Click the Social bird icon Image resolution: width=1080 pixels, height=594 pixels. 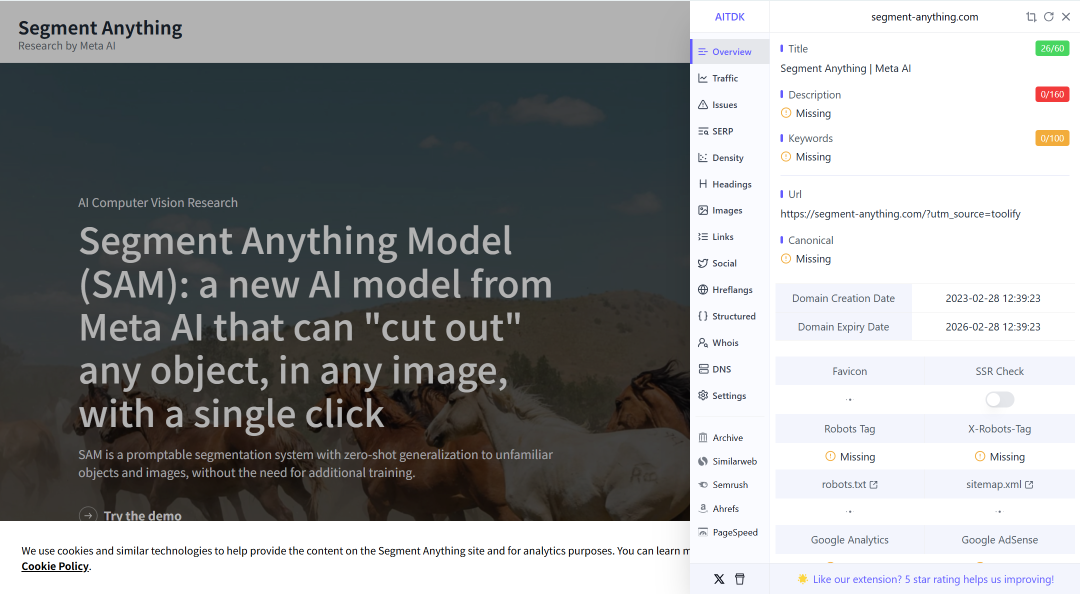point(703,263)
